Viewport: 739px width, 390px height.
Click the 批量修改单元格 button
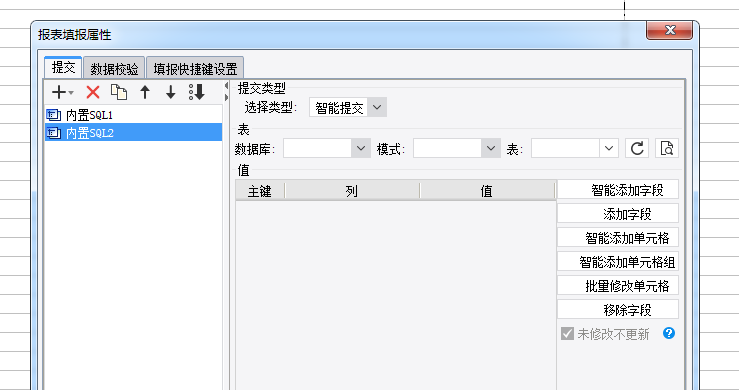(618, 286)
